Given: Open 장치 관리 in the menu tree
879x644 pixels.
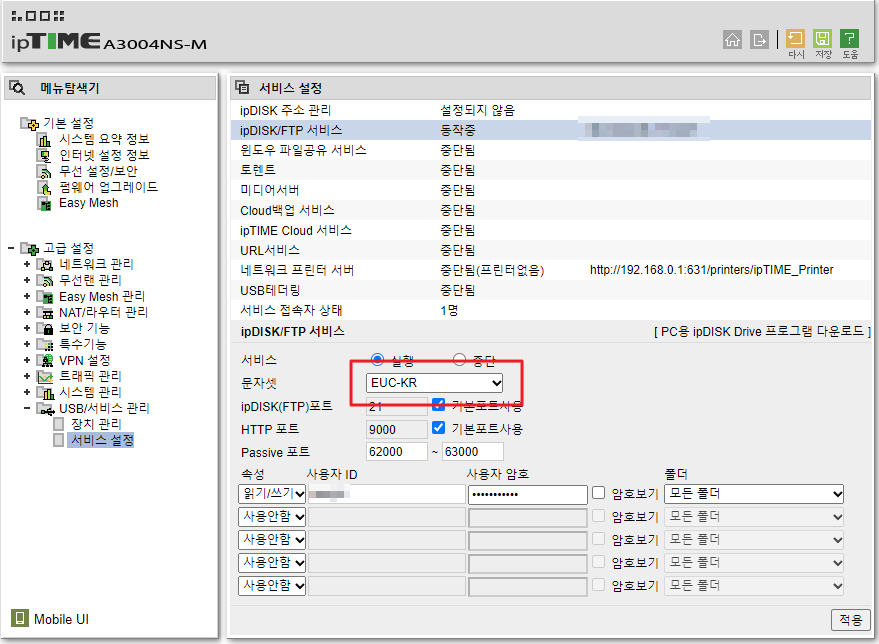Looking at the screenshot, I should pyautogui.click(x=96, y=424).
